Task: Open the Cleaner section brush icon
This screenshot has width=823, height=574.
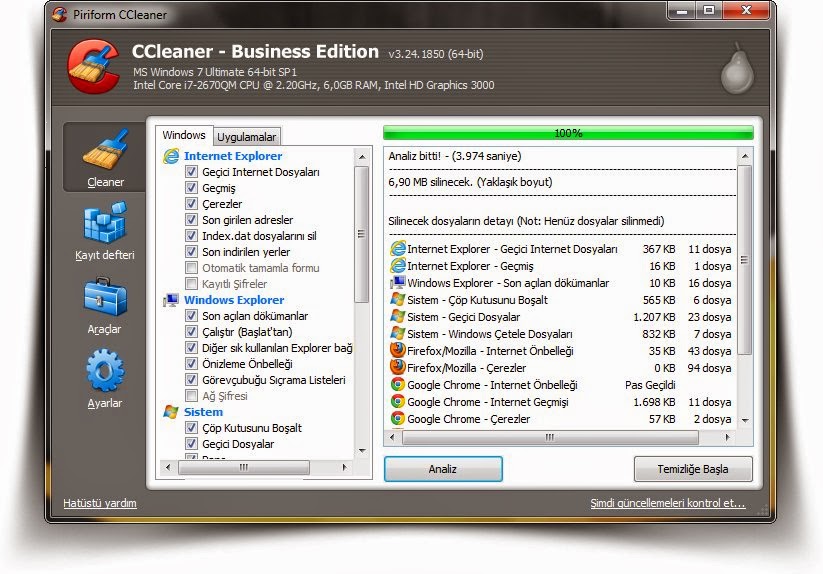Action: point(105,150)
